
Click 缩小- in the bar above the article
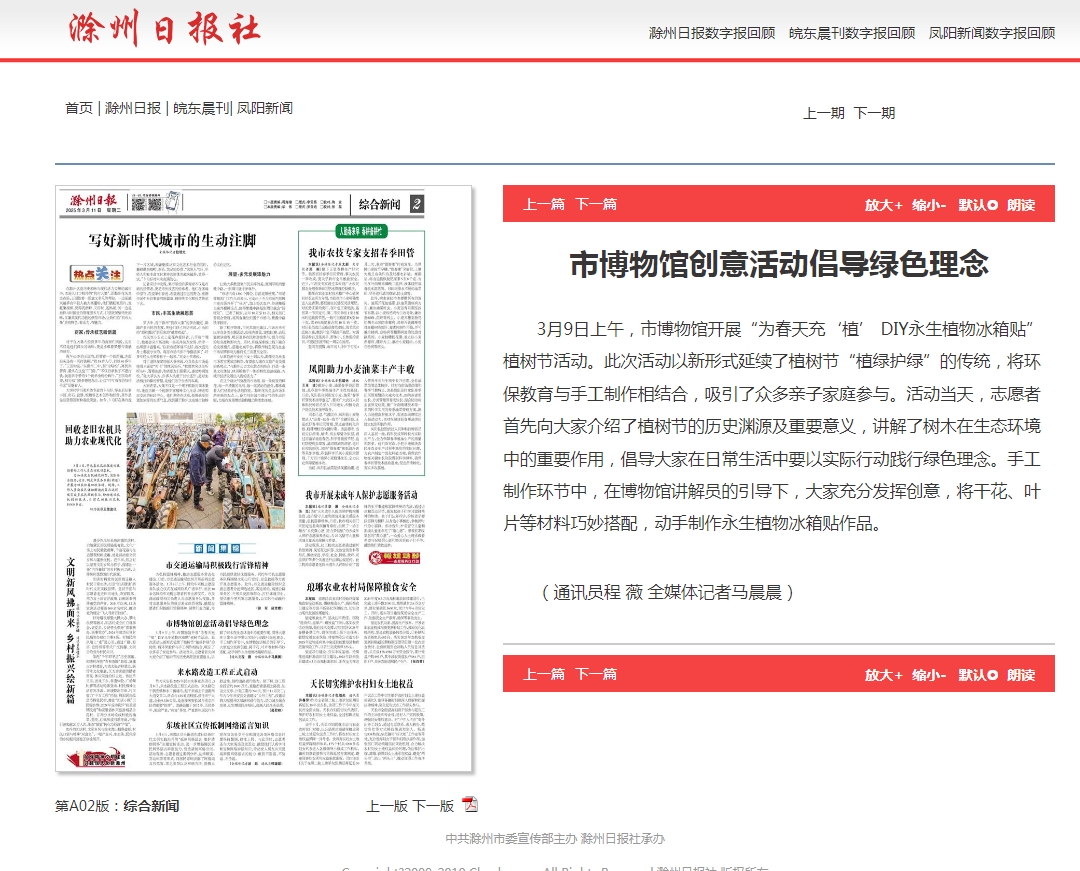pyautogui.click(x=929, y=204)
